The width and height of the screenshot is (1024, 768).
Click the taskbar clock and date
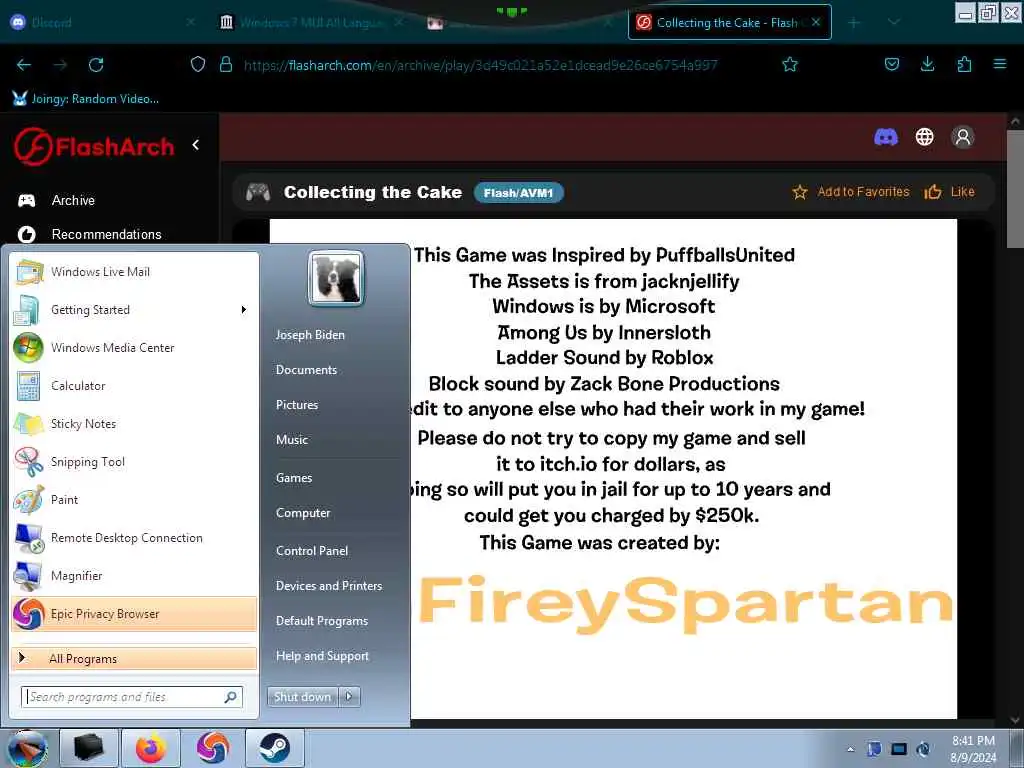click(973, 749)
